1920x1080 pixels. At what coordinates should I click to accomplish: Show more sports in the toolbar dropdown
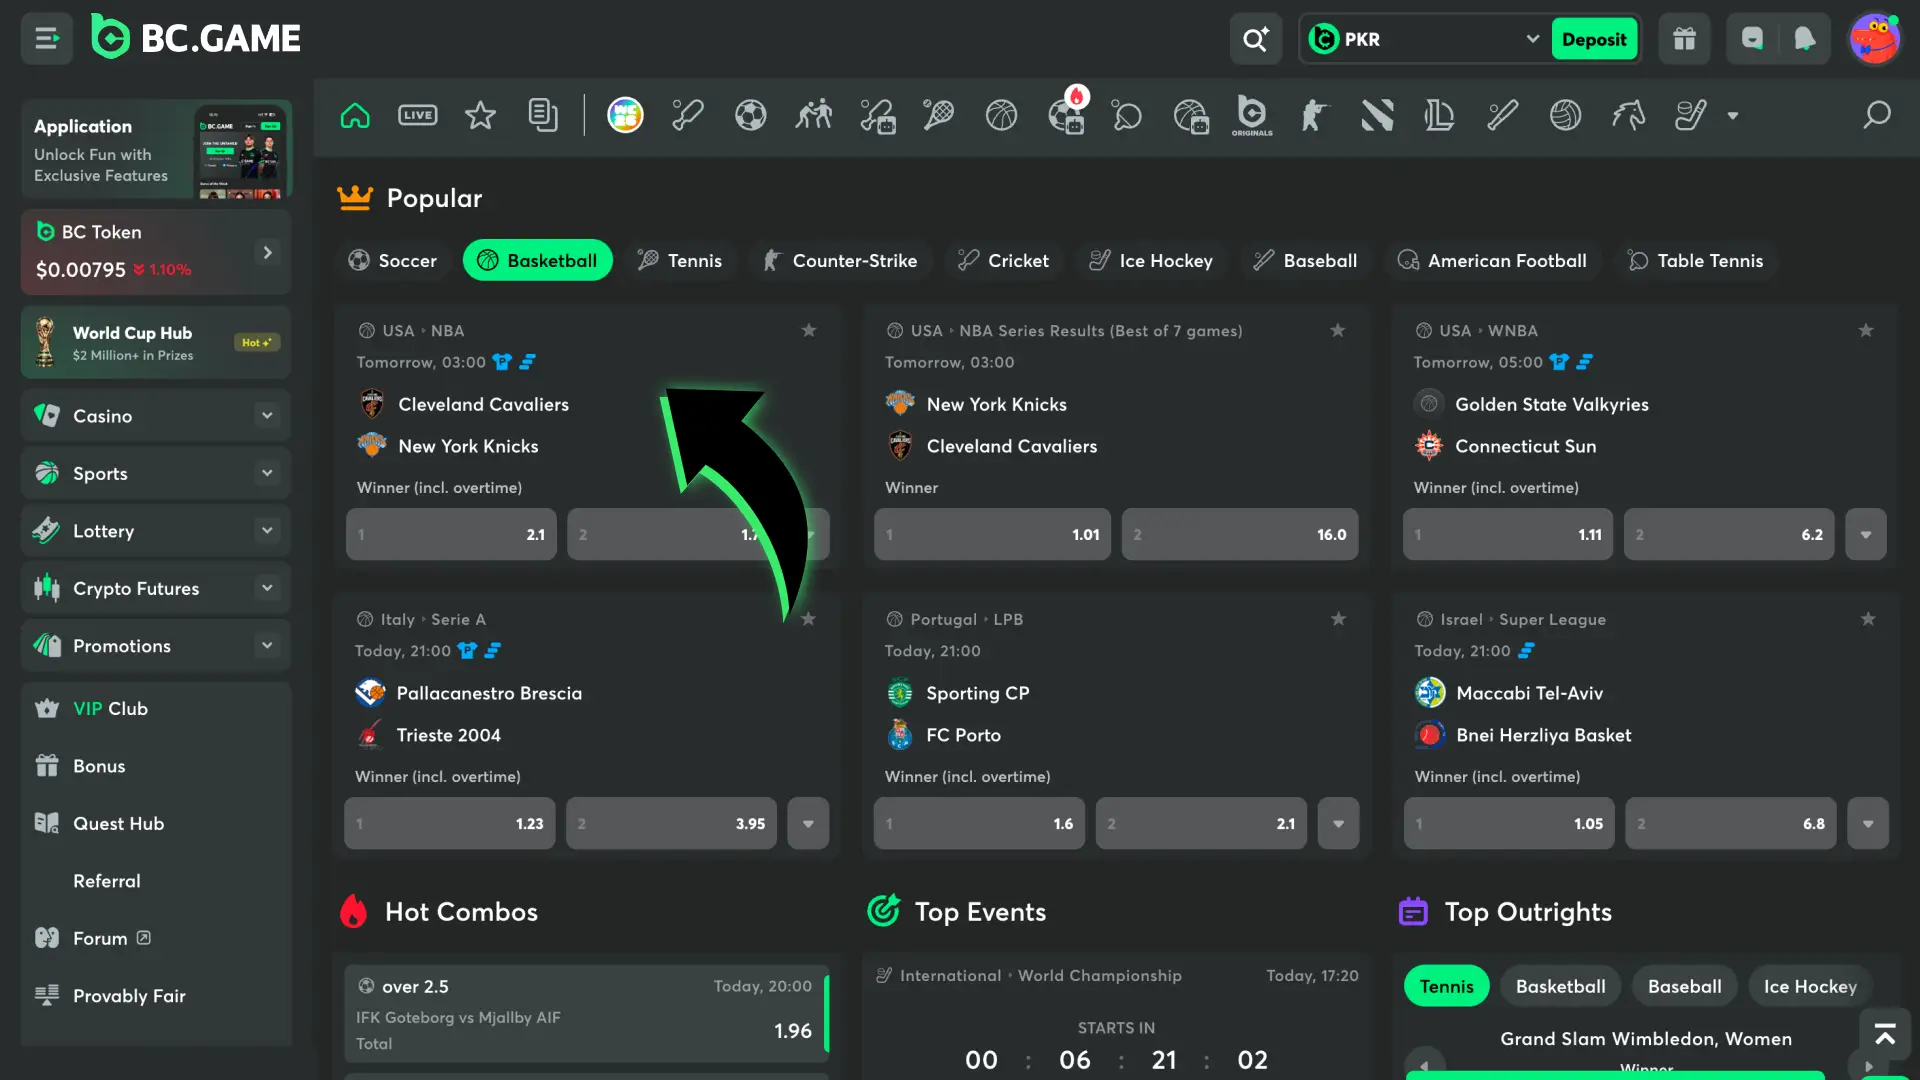point(1733,116)
